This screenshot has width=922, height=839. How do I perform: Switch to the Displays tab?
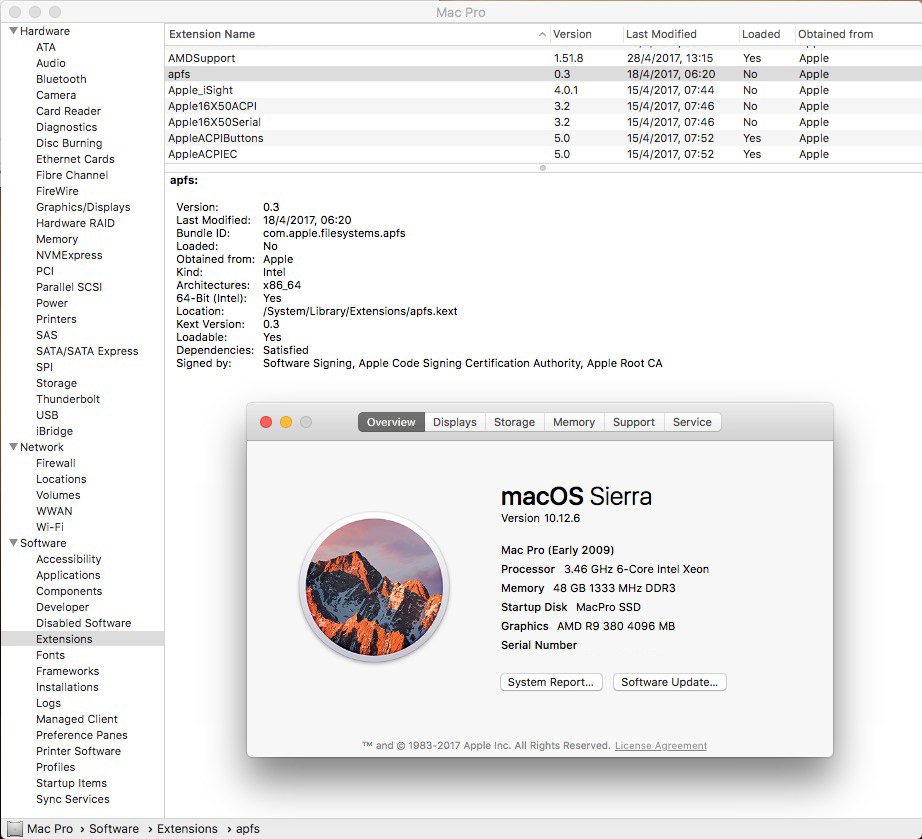pyautogui.click(x=455, y=422)
